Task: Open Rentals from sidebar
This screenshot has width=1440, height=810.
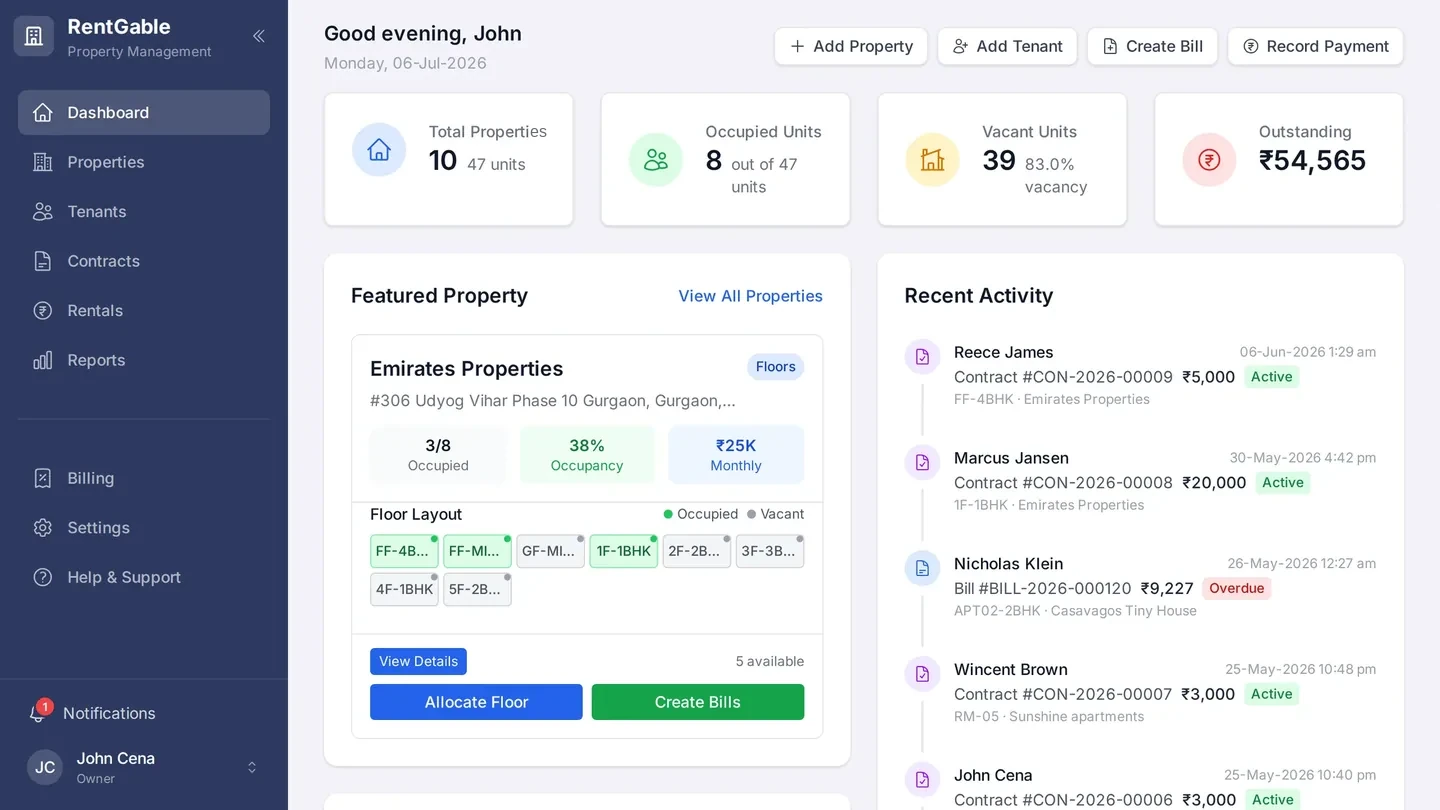Action: [x=144, y=310]
